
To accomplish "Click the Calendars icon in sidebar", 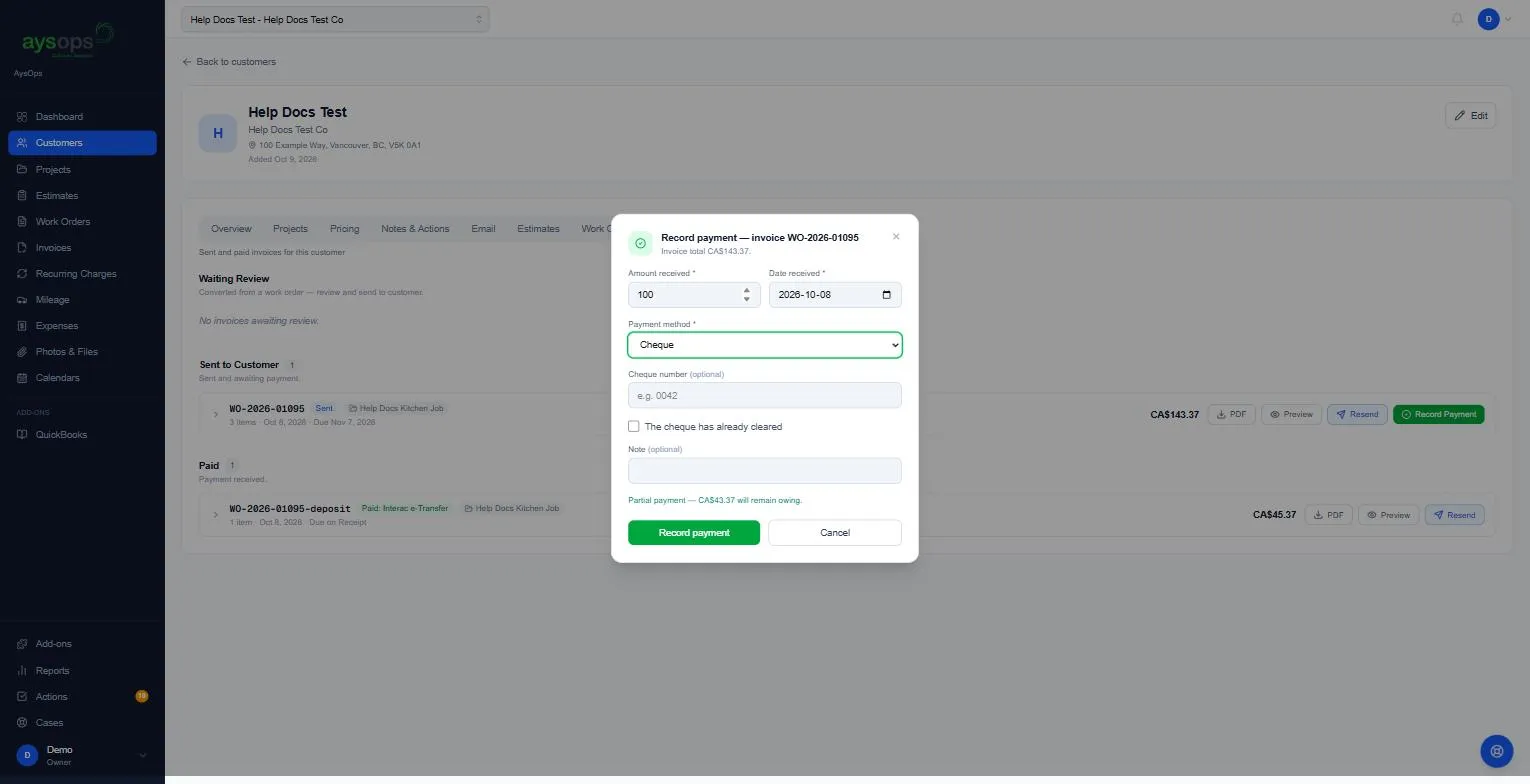I will tap(22, 378).
